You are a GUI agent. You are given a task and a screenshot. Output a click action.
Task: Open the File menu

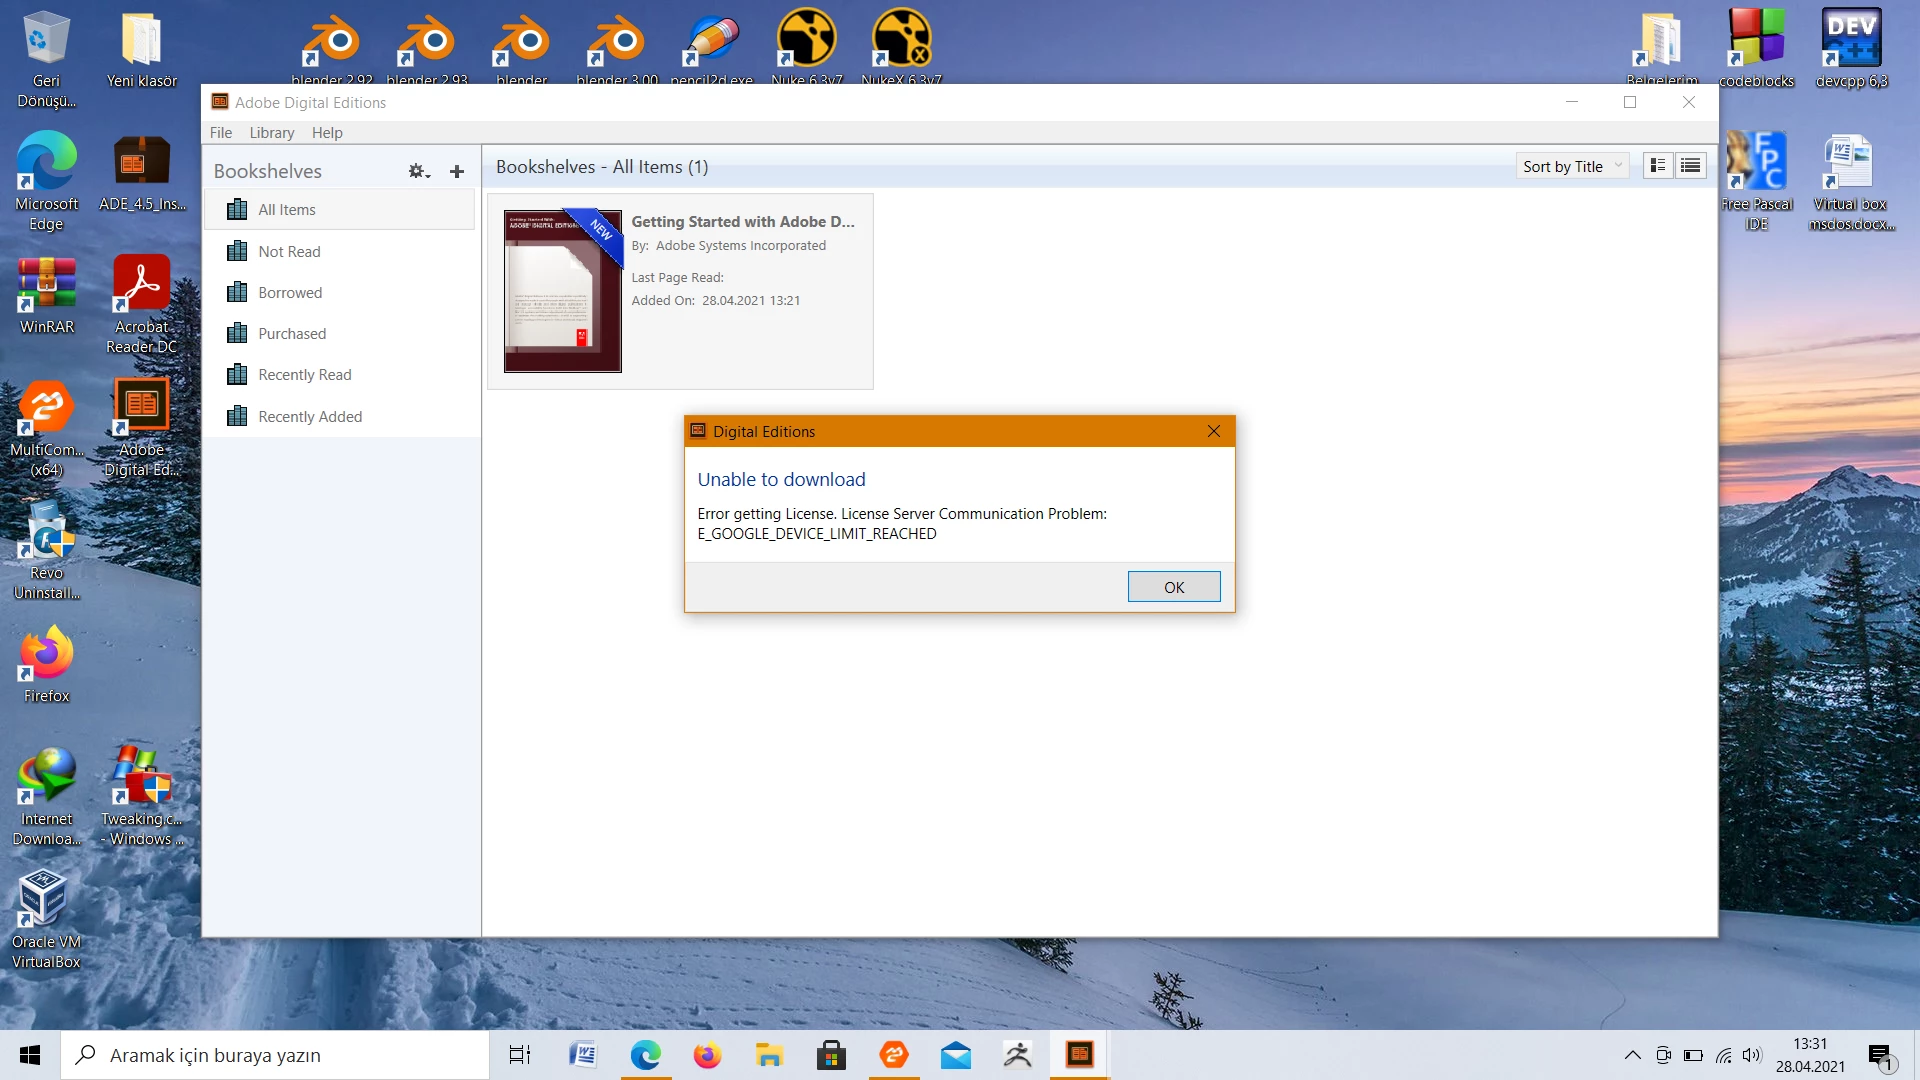pyautogui.click(x=220, y=132)
